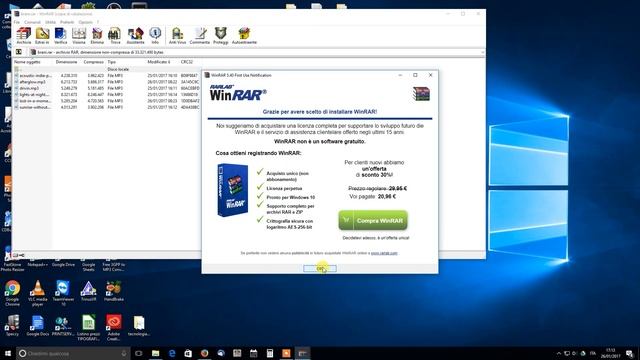Open the tecnologia folder on the desktop
640x360 pixels.
point(139,325)
